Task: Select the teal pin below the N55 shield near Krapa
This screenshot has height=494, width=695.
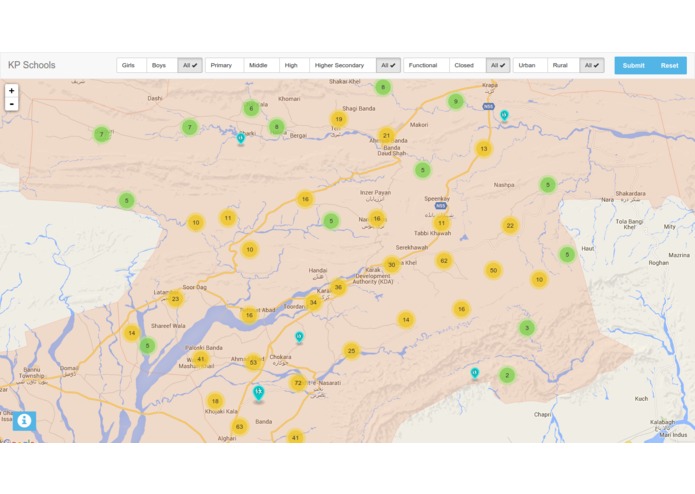Action: pos(504,116)
